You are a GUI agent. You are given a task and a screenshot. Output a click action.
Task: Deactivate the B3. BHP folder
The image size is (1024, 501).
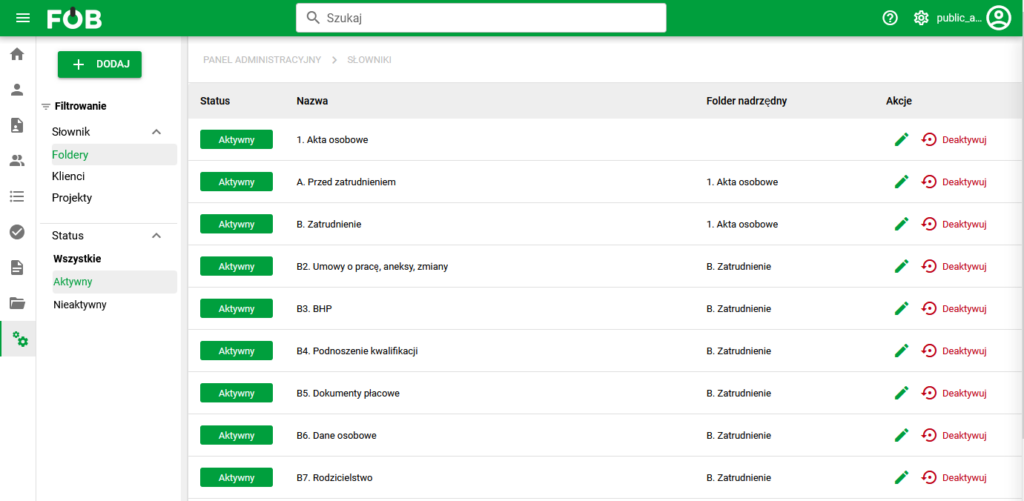pos(954,308)
